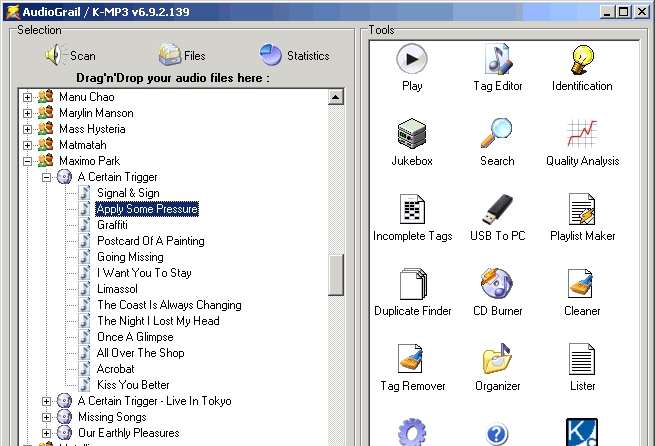Viewport: 655px width, 446px height.
Task: Open the Statistics pie chart button
Action: [x=294, y=55]
